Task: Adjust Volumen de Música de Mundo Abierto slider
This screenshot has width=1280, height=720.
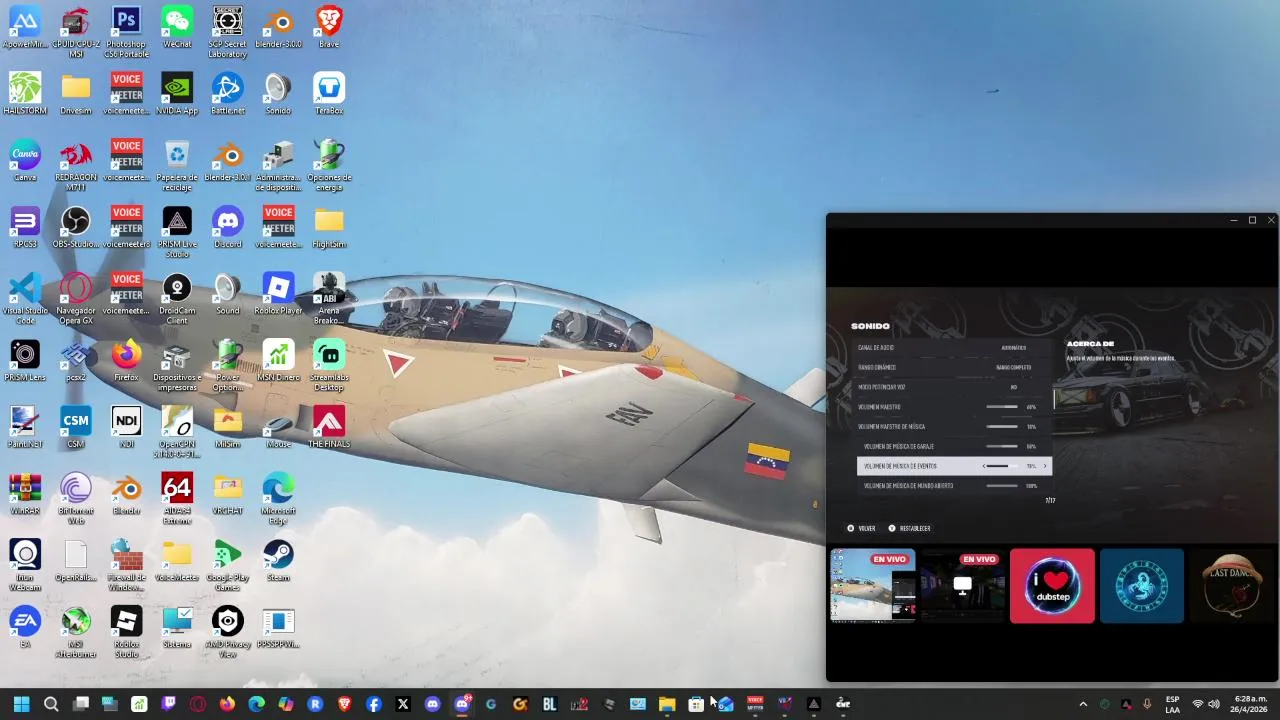Action: click(x=1001, y=486)
